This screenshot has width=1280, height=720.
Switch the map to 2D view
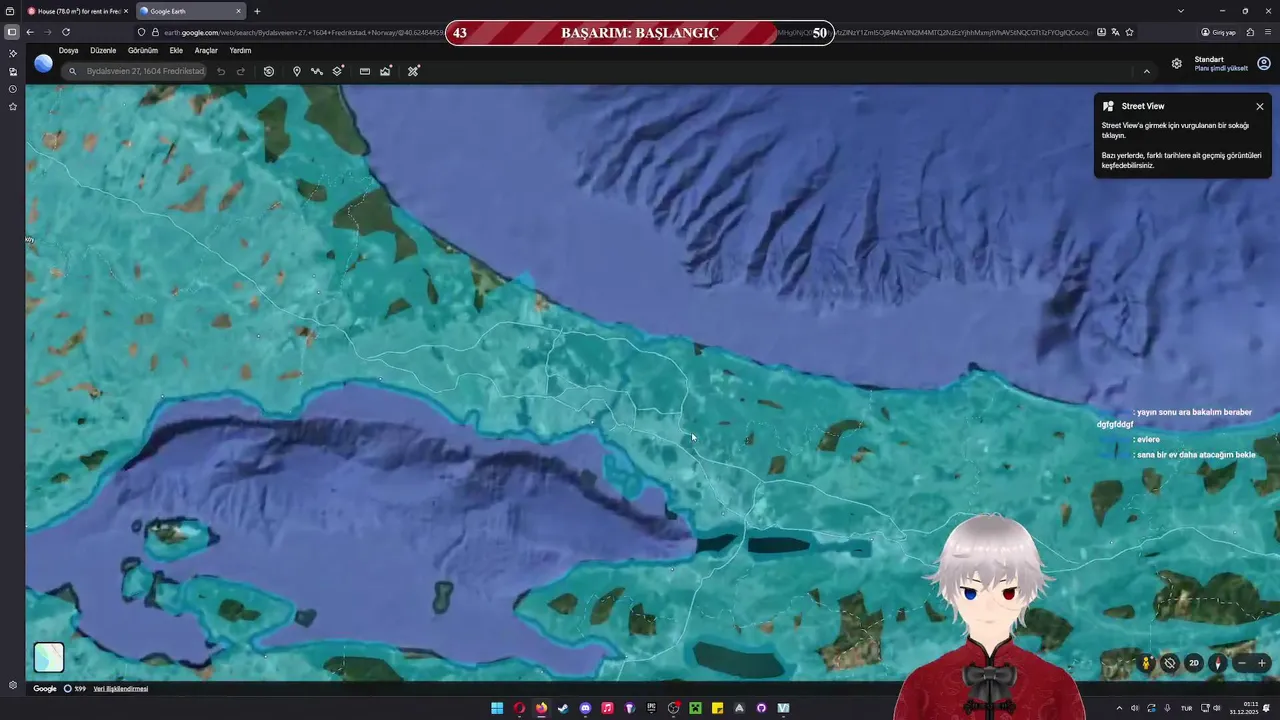pyautogui.click(x=1193, y=663)
